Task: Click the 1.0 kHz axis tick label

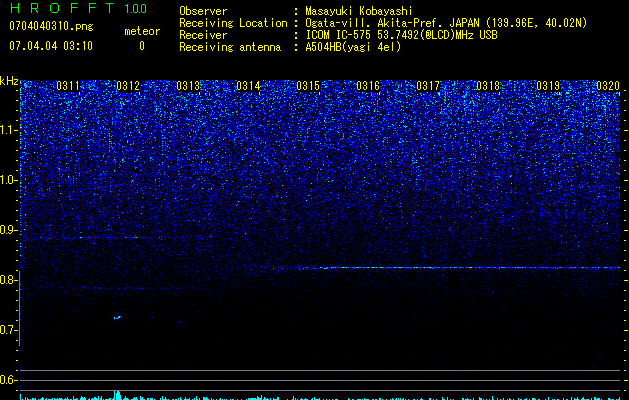Action: [x=8, y=180]
